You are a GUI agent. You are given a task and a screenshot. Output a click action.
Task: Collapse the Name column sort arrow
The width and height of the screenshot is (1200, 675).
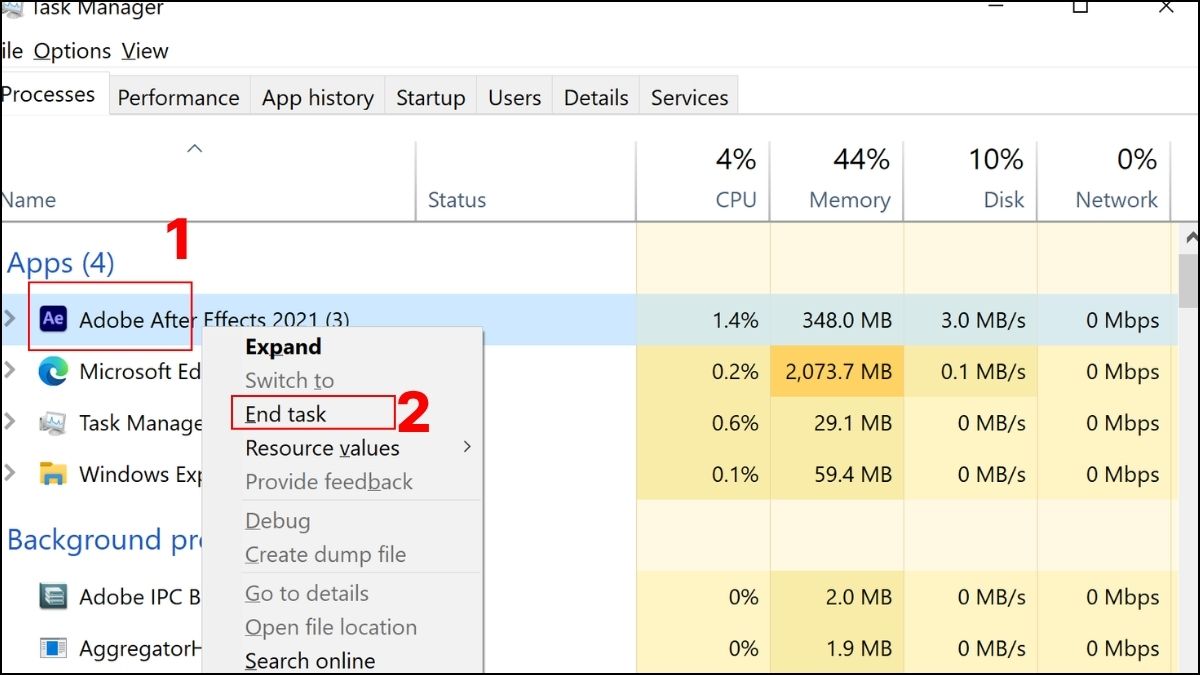[x=195, y=149]
